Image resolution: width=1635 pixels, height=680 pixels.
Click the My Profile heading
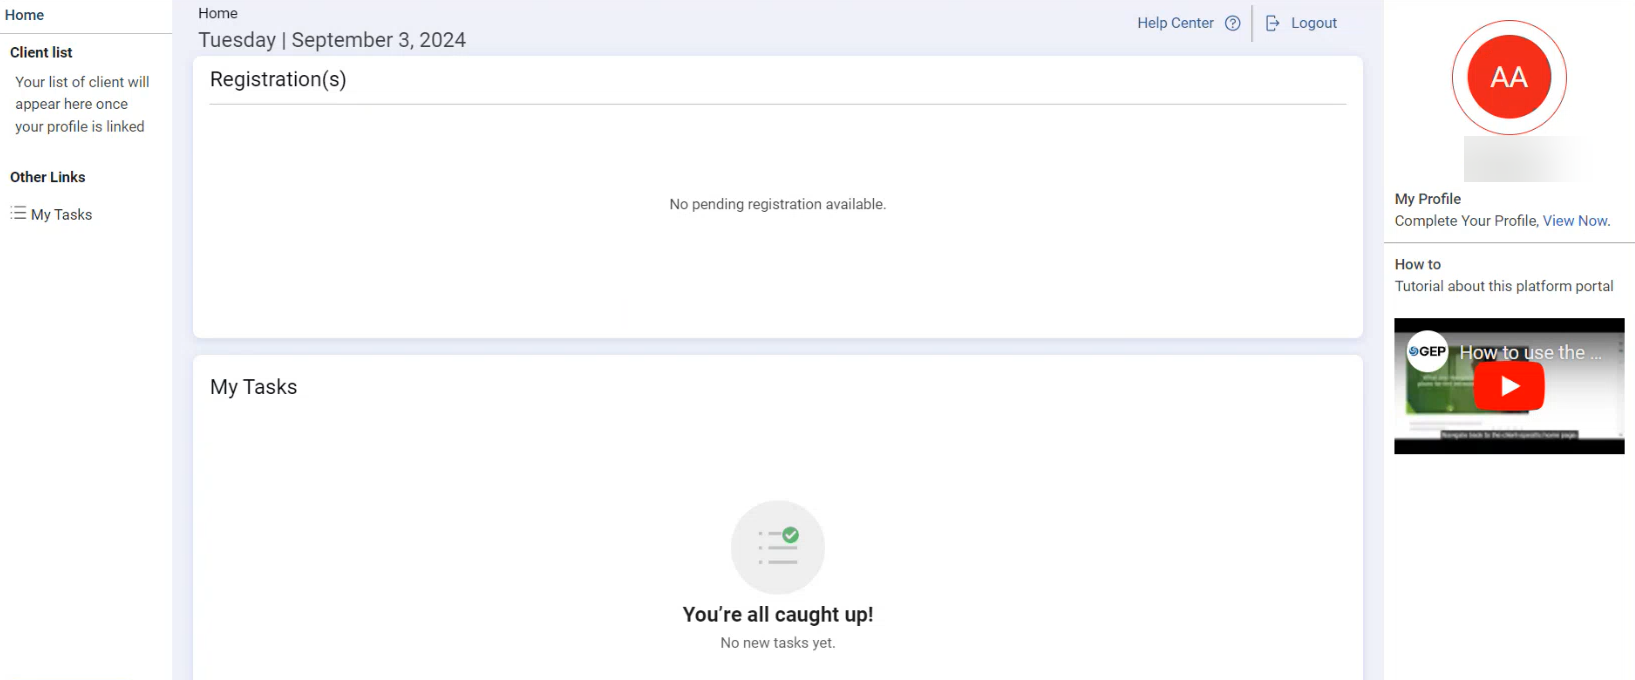coord(1427,199)
